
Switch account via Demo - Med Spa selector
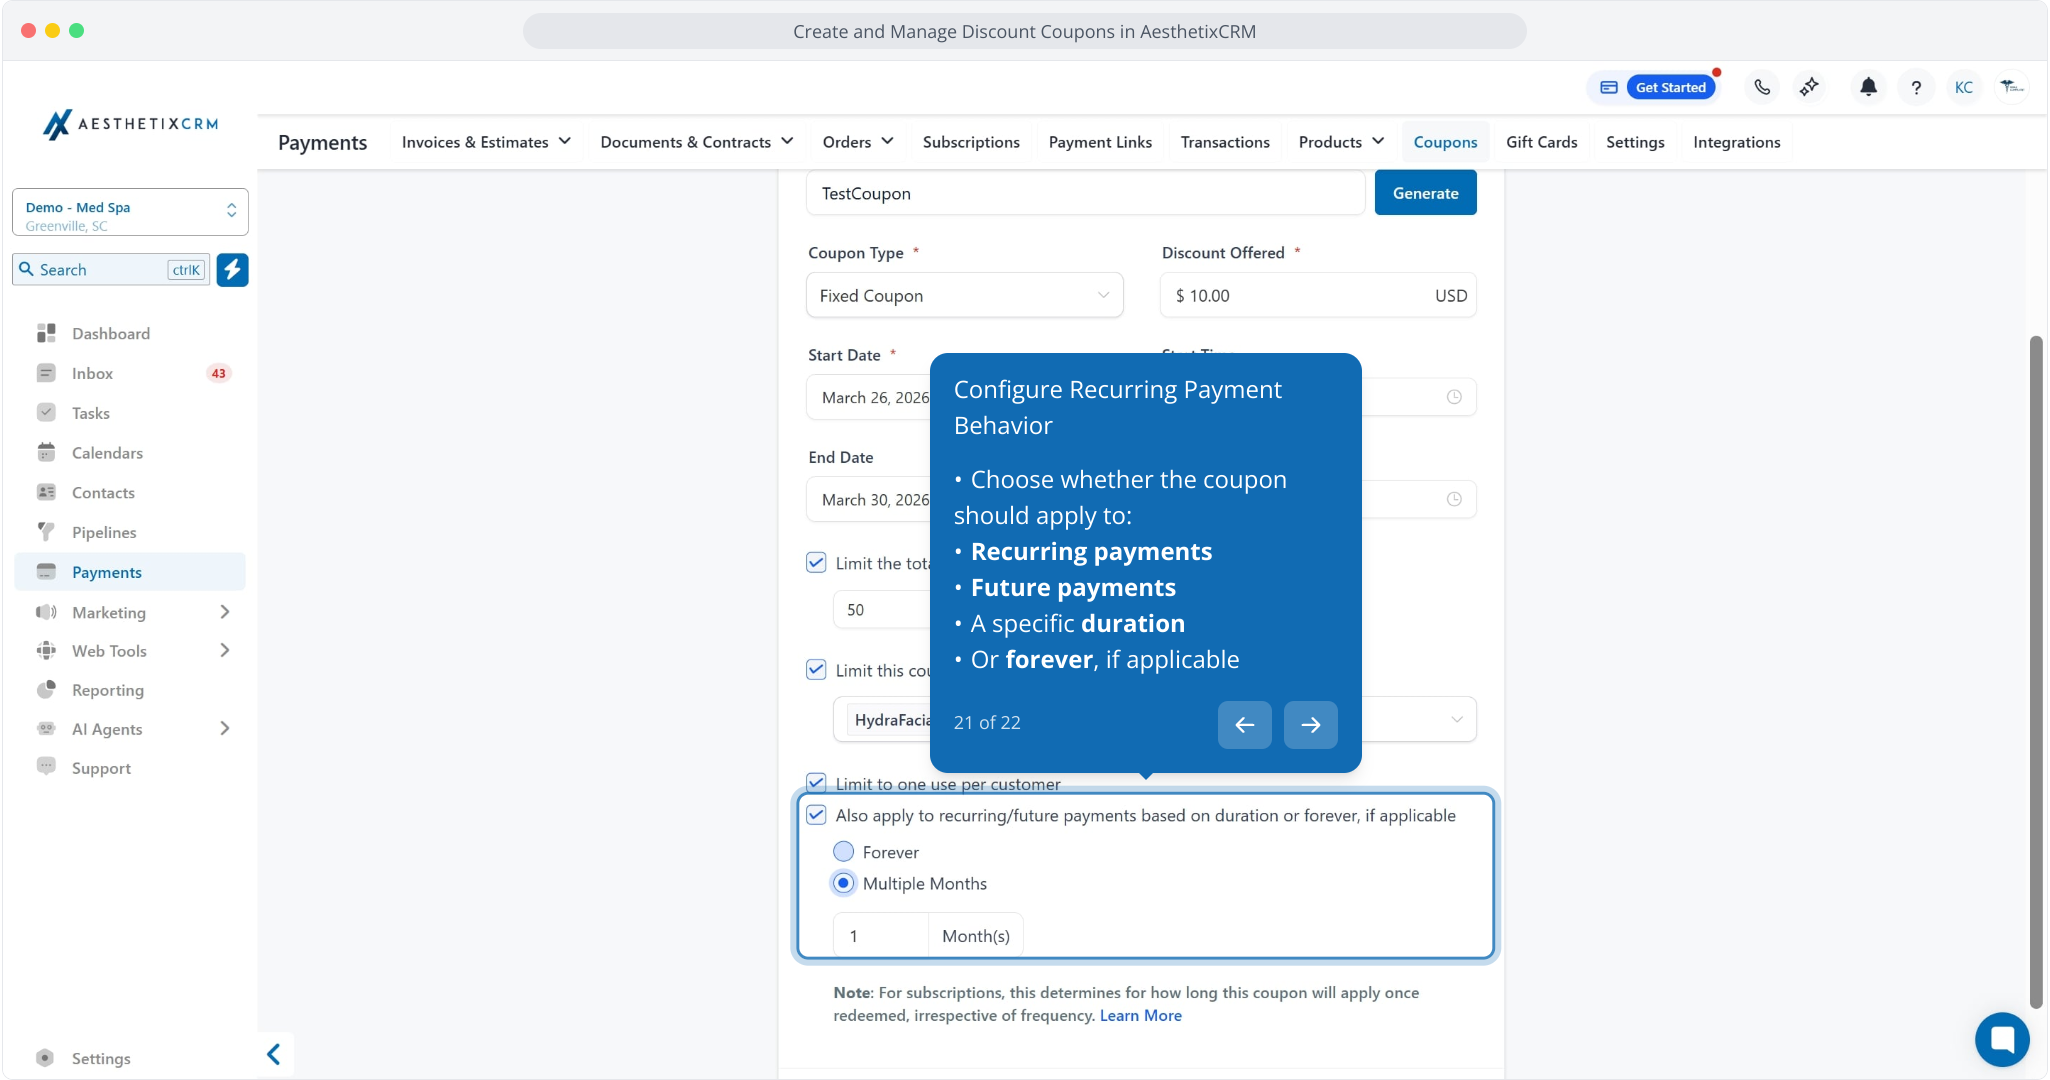pos(130,213)
